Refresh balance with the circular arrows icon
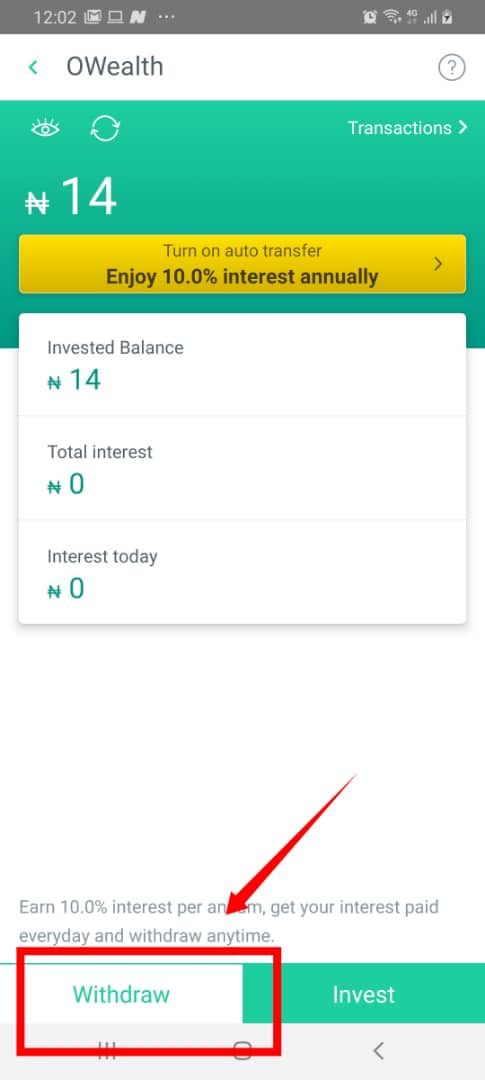The image size is (485, 1080). pyautogui.click(x=105, y=128)
